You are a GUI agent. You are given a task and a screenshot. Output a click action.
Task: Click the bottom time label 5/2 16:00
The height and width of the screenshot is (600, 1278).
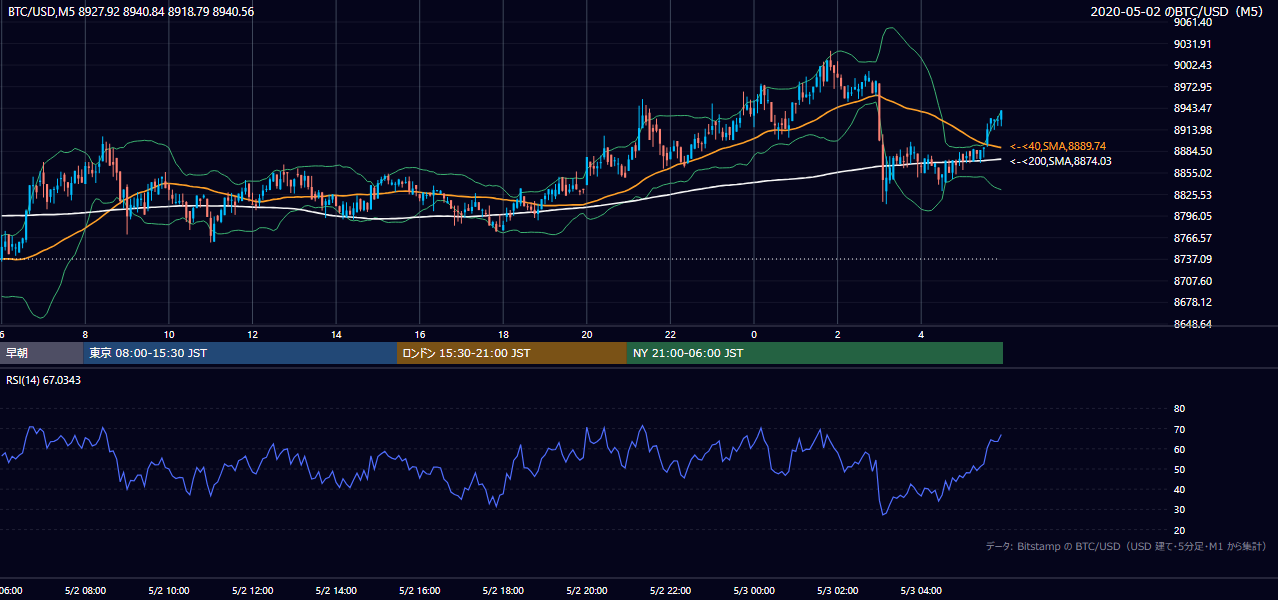click(420, 592)
